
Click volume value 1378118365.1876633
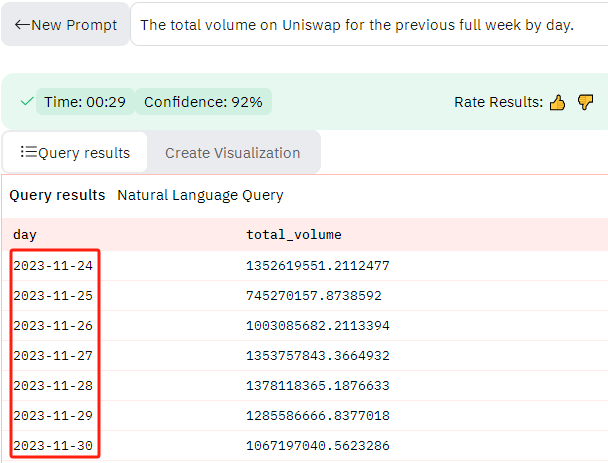pyautogui.click(x=318, y=385)
